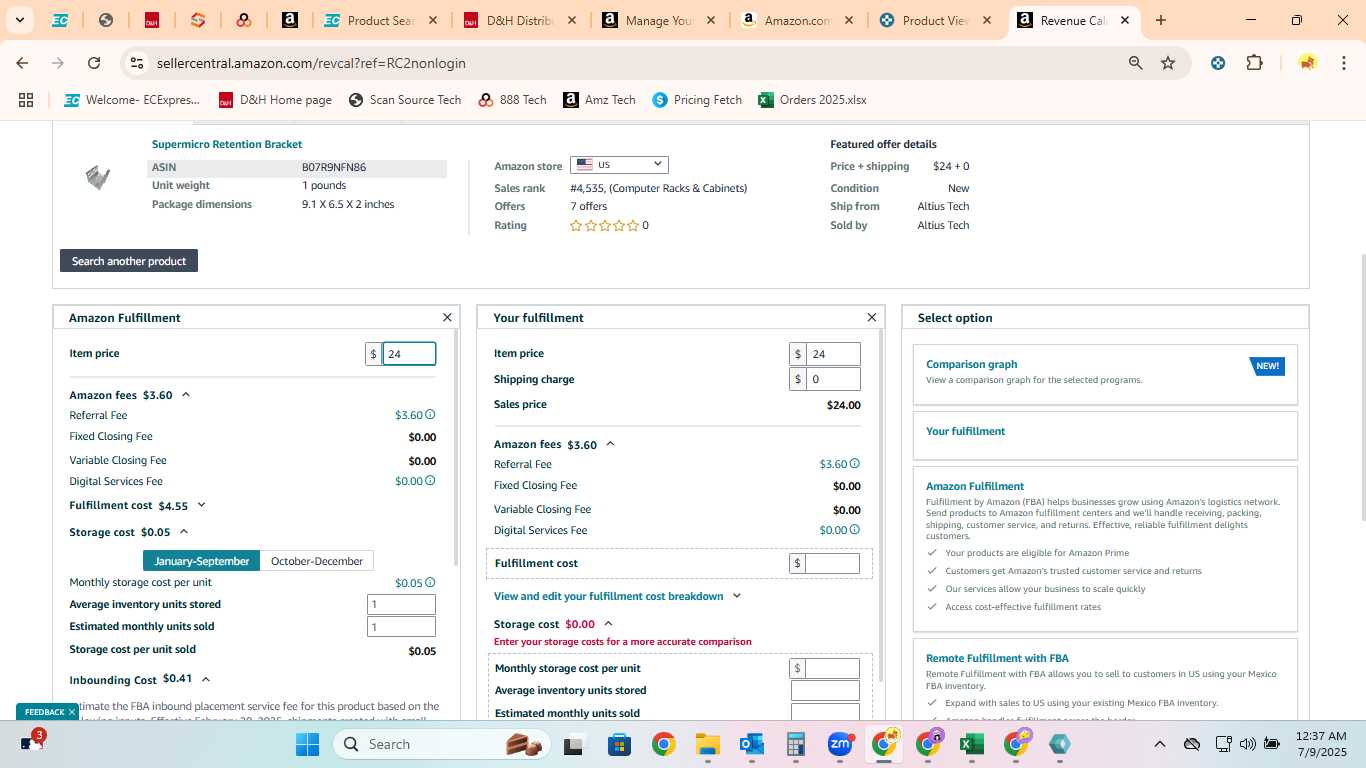This screenshot has width=1366, height=768.
Task: Open Orders 2025.xlsx bookmark
Action: point(812,100)
